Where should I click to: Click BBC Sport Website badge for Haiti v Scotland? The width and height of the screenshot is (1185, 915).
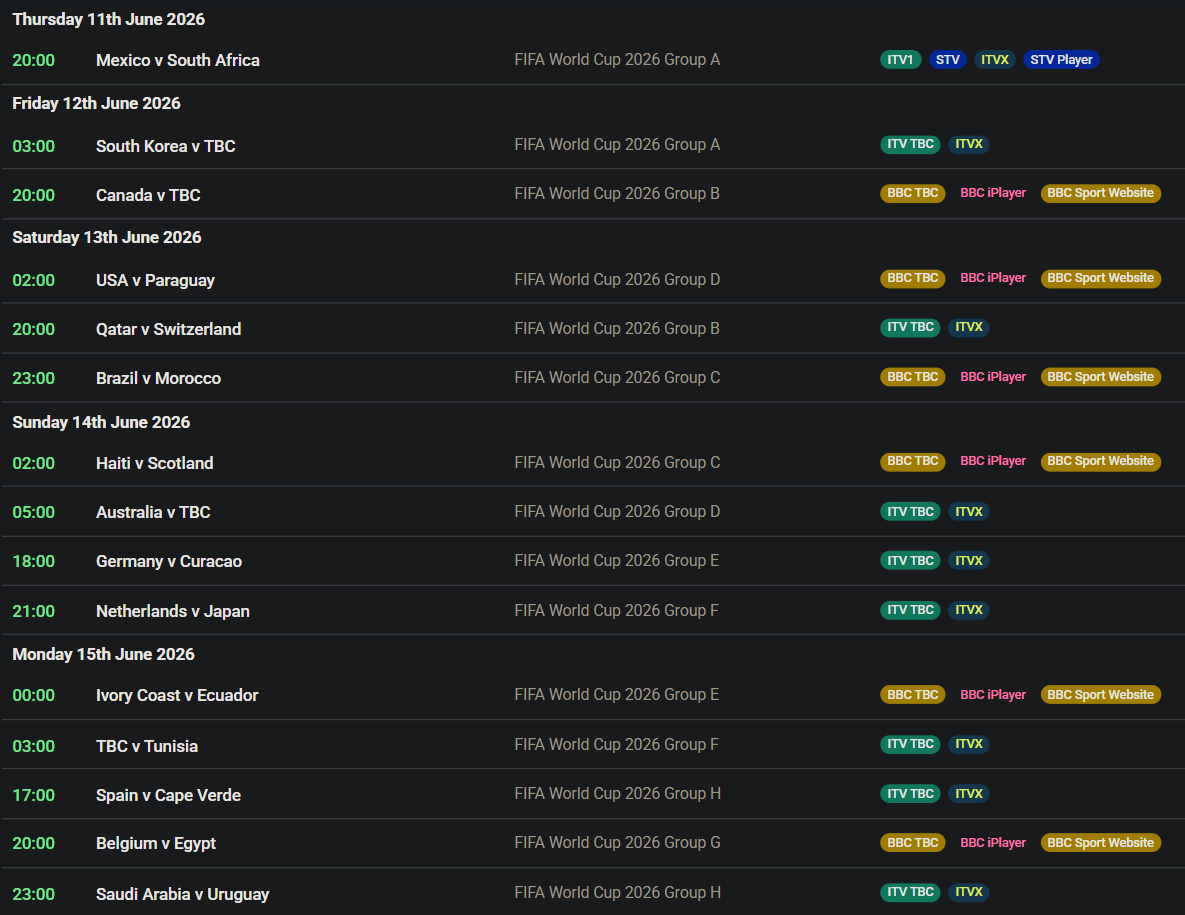pyautogui.click(x=1100, y=461)
